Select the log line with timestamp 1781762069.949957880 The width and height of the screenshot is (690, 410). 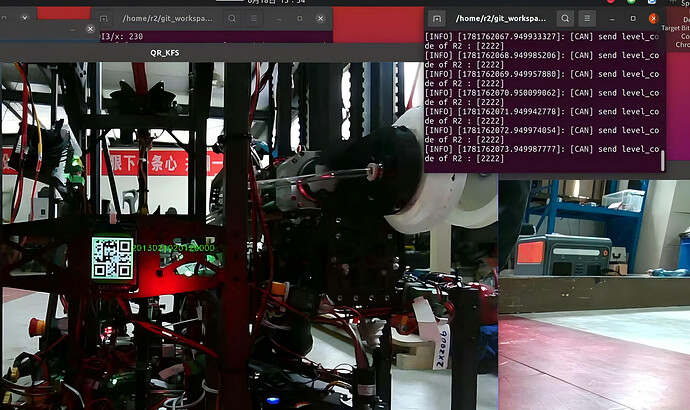pyautogui.click(x=542, y=74)
